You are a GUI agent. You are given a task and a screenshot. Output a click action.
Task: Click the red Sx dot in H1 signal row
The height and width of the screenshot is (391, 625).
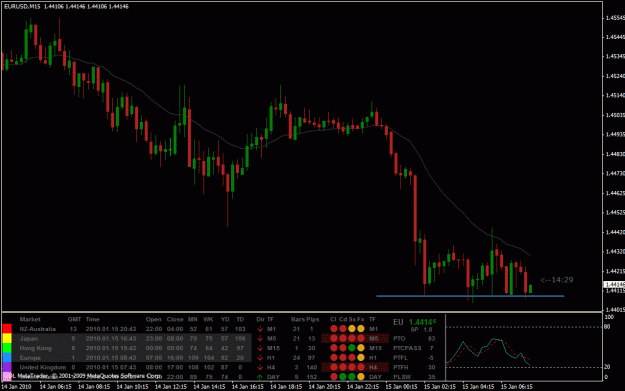click(352, 358)
